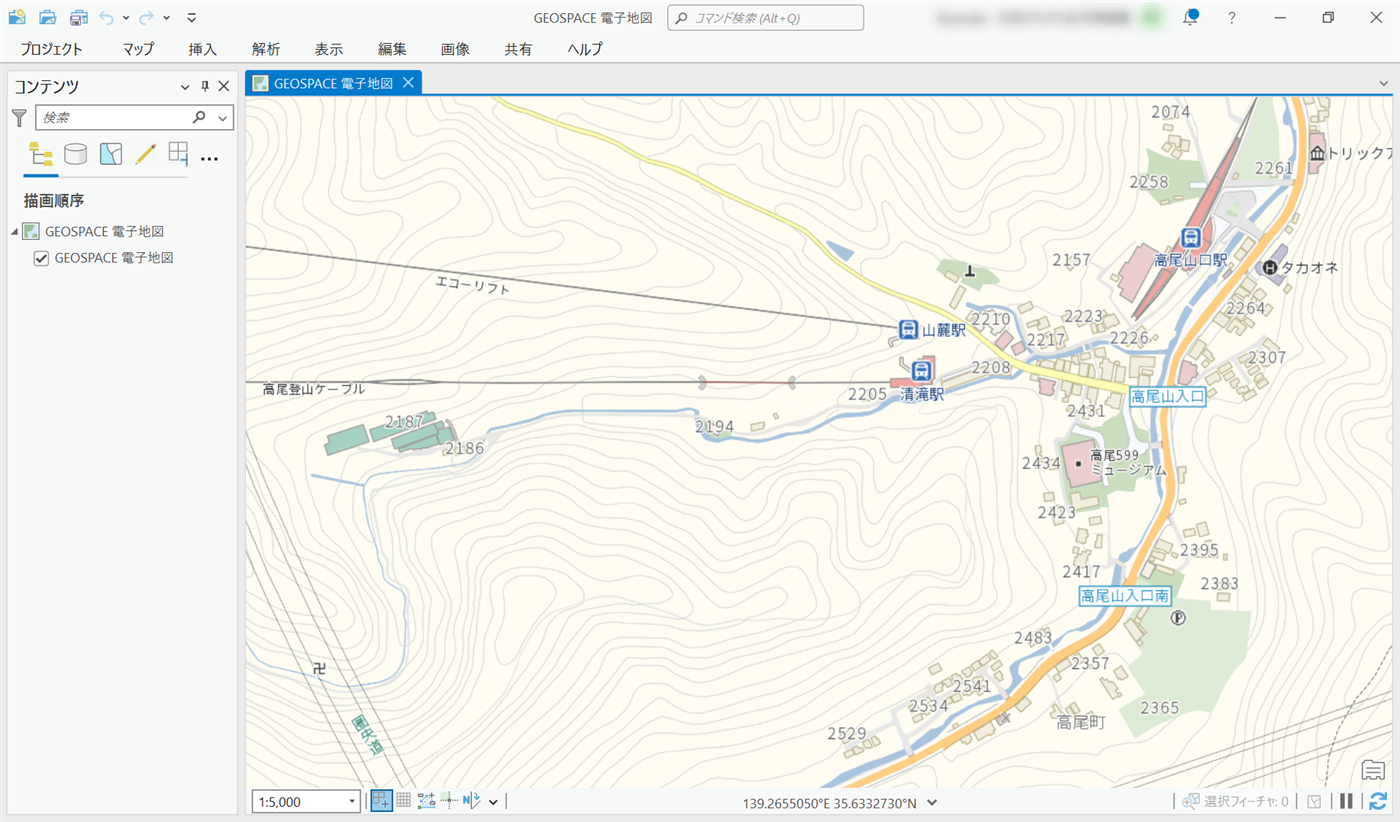This screenshot has width=1400, height=822.
Task: Open the coordinate display units dropdown
Action: [x=932, y=802]
